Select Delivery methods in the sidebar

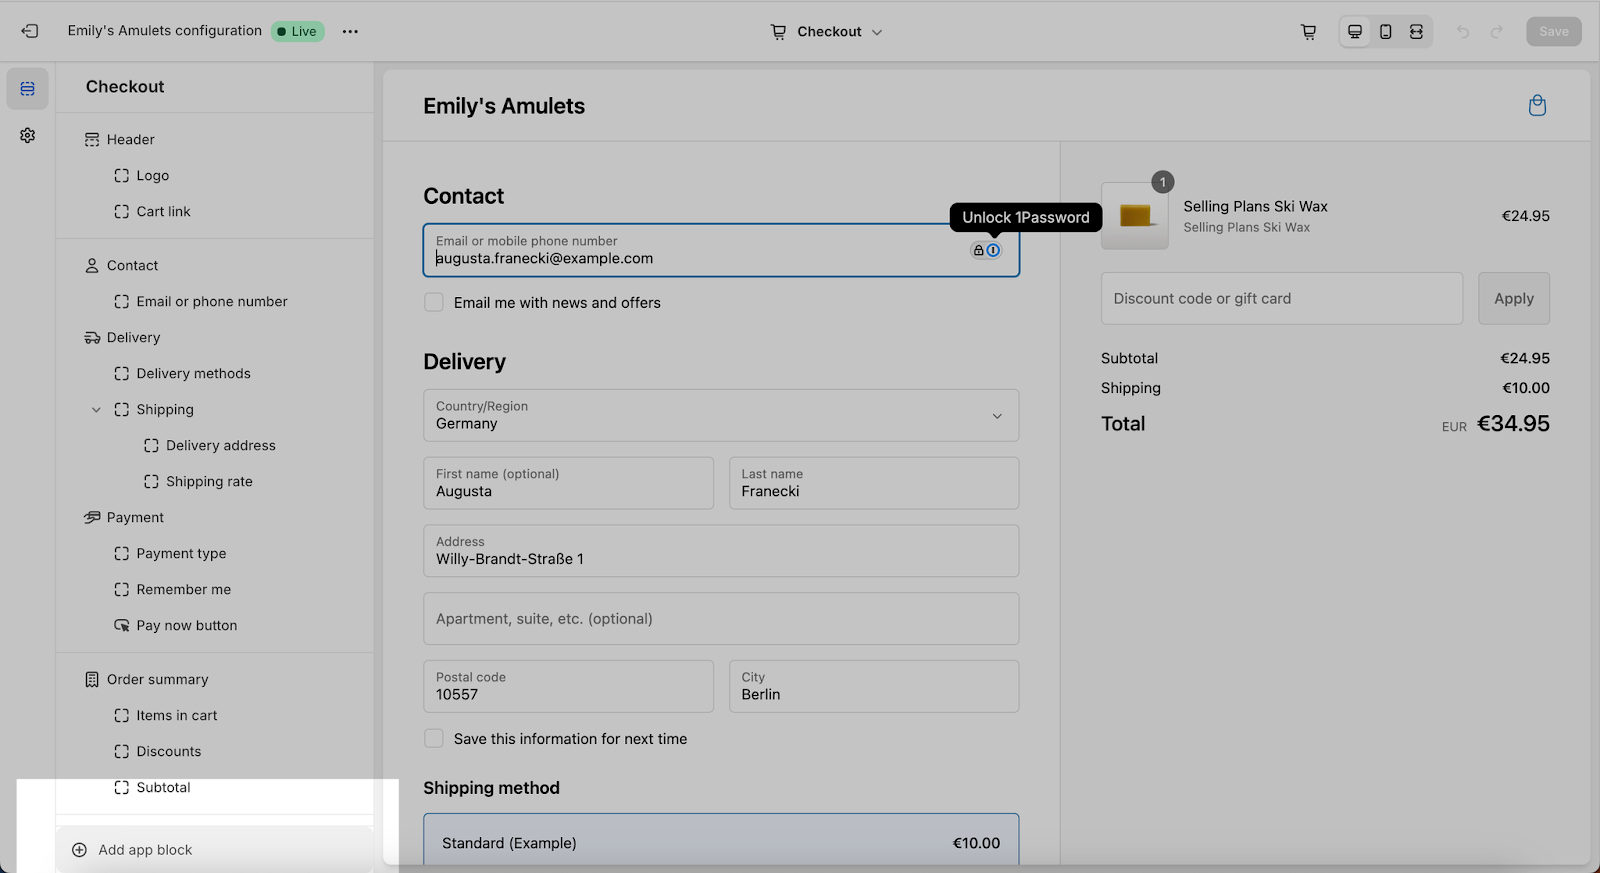click(193, 374)
